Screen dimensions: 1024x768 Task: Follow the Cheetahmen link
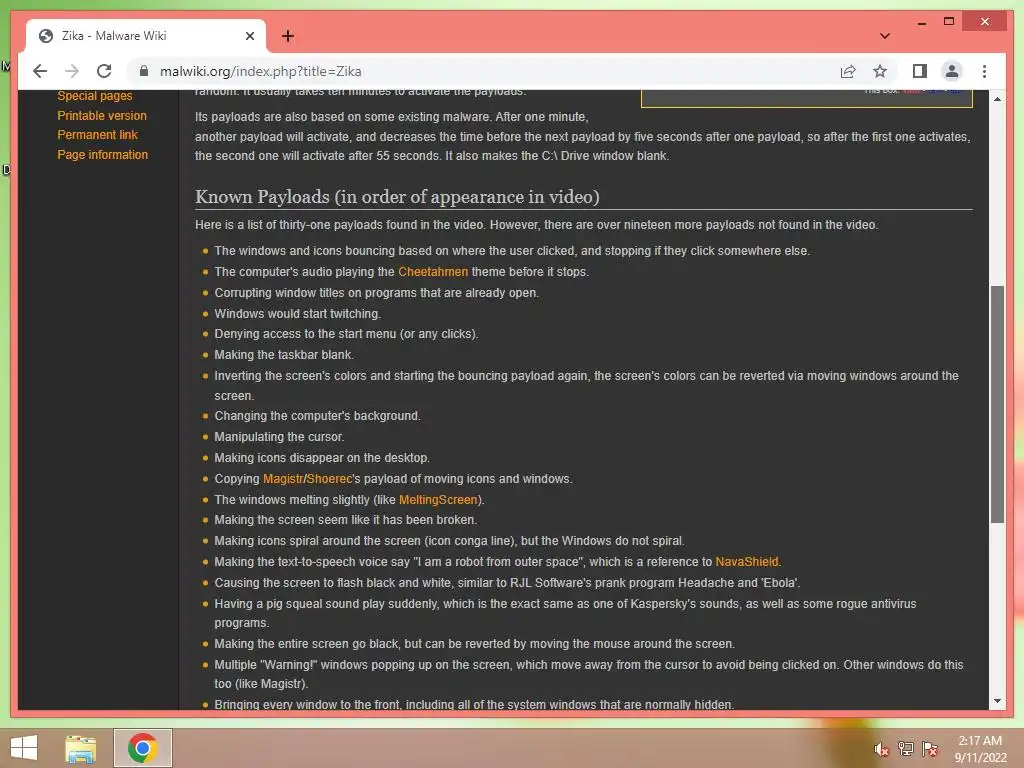pyautogui.click(x=433, y=272)
